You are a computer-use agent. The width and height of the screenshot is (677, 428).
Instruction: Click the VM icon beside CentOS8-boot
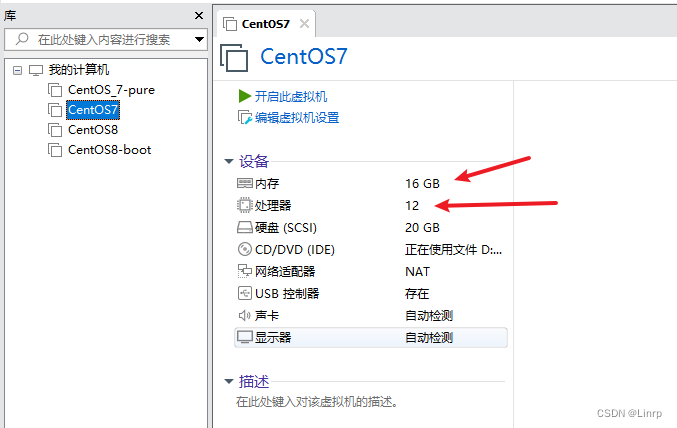[x=55, y=150]
